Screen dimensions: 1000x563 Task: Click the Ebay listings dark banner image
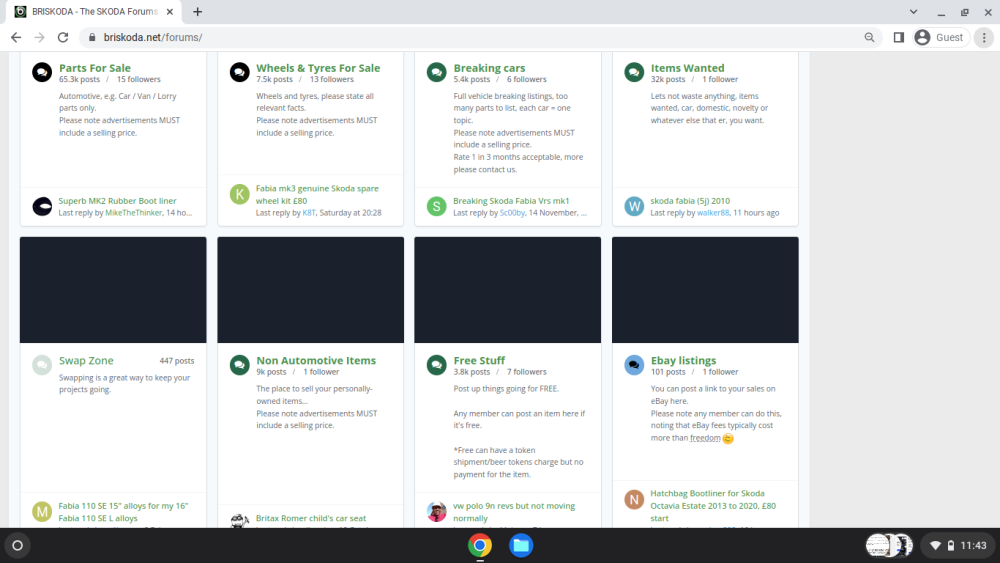[705, 290]
